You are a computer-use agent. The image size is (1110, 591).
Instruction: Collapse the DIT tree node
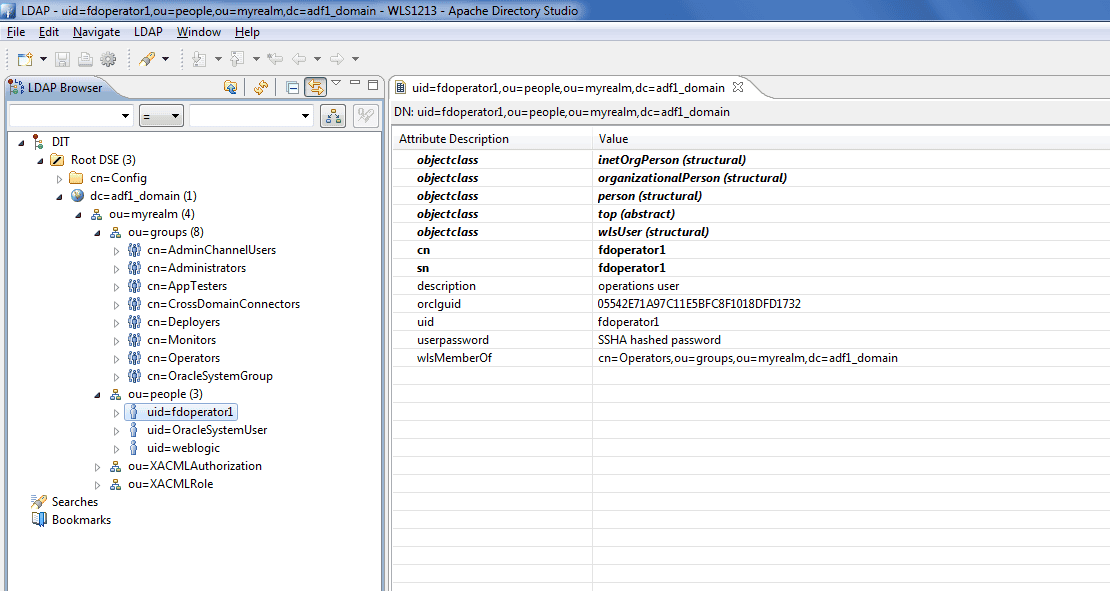click(21, 142)
